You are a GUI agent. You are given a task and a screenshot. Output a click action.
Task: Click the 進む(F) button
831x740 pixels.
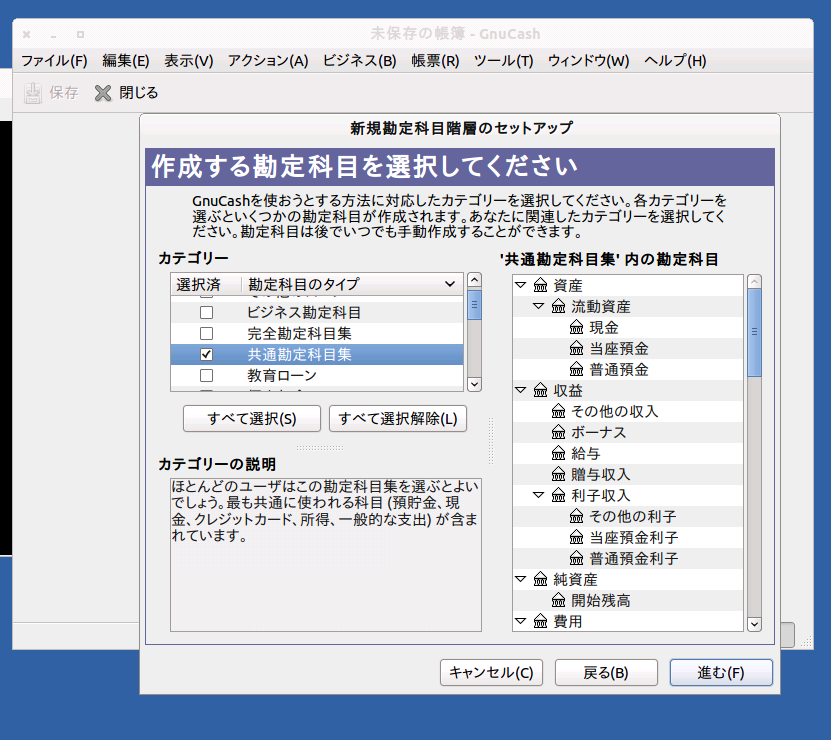point(721,673)
